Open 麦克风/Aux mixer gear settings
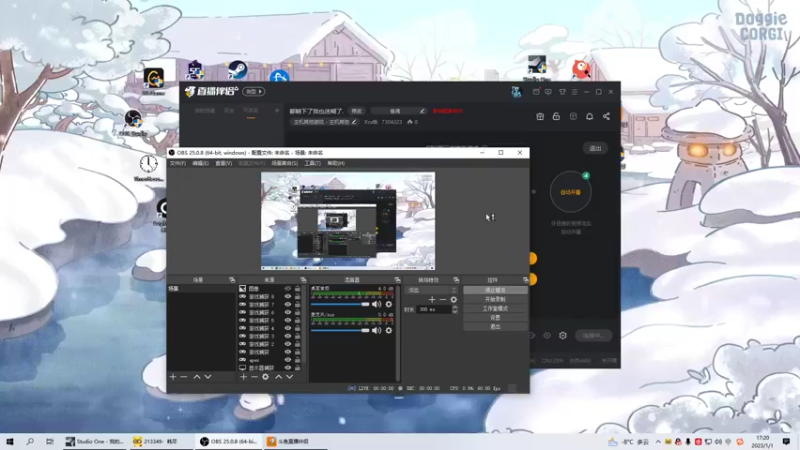This screenshot has height=450, width=800. point(389,330)
